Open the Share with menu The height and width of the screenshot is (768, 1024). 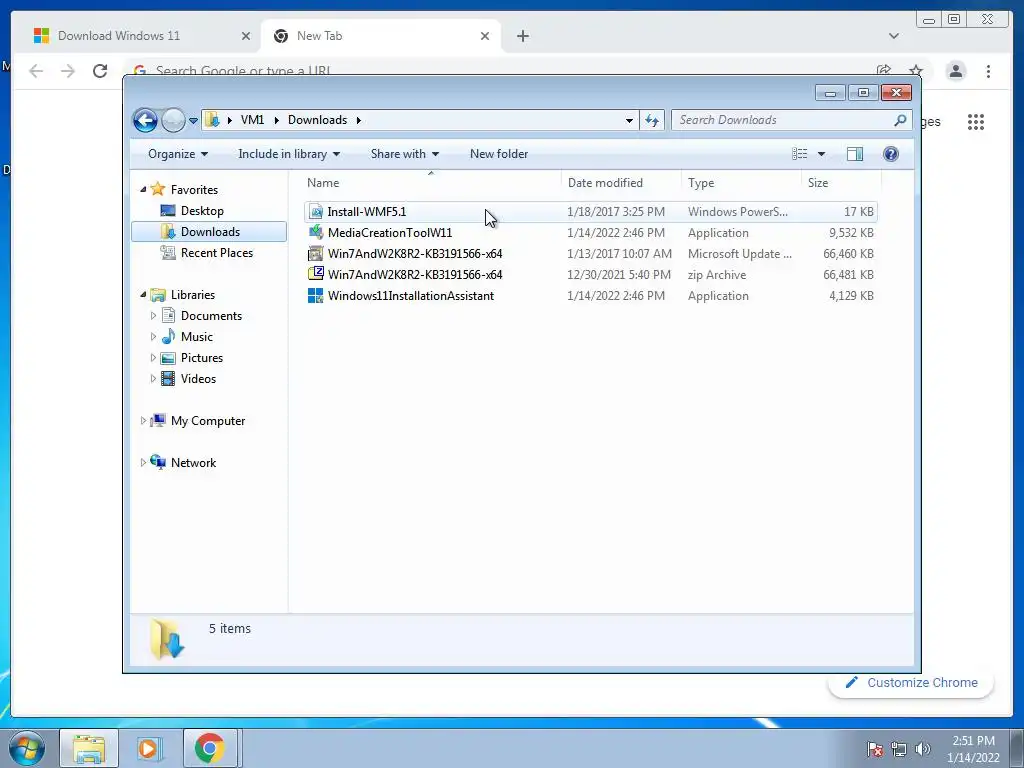click(x=405, y=154)
